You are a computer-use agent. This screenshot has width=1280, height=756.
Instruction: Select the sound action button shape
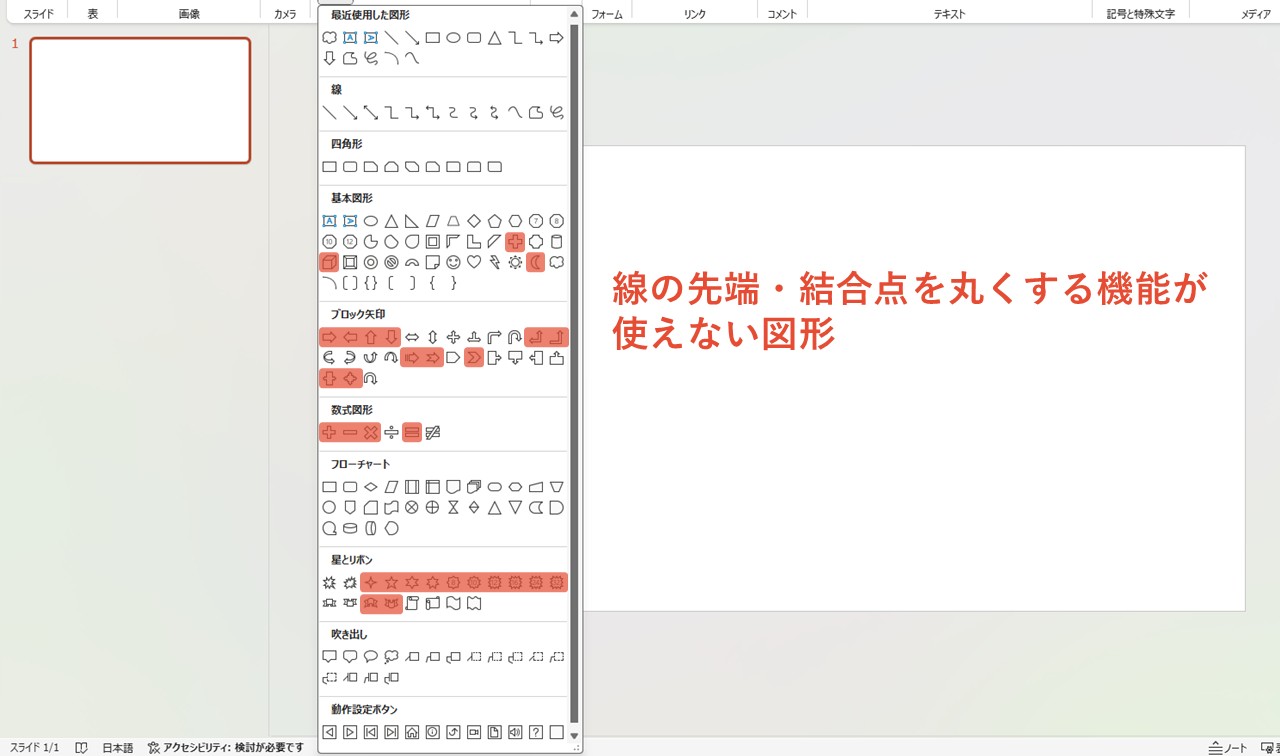[515, 732]
